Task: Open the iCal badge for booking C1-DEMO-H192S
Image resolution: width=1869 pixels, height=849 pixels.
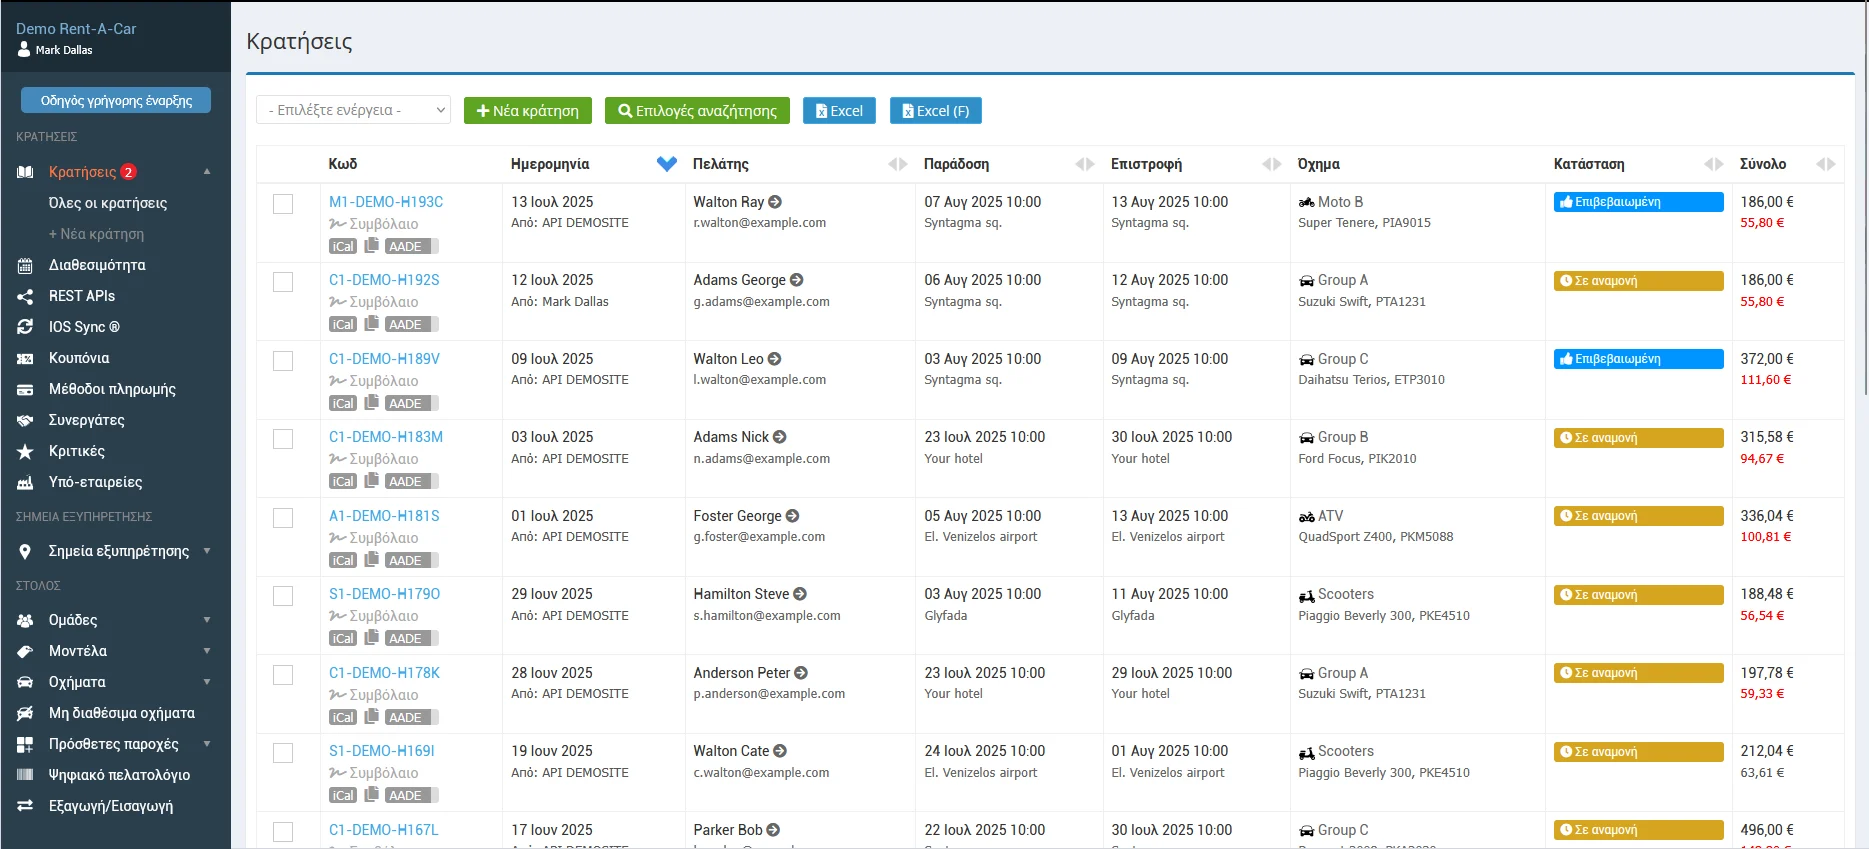Action: [343, 324]
